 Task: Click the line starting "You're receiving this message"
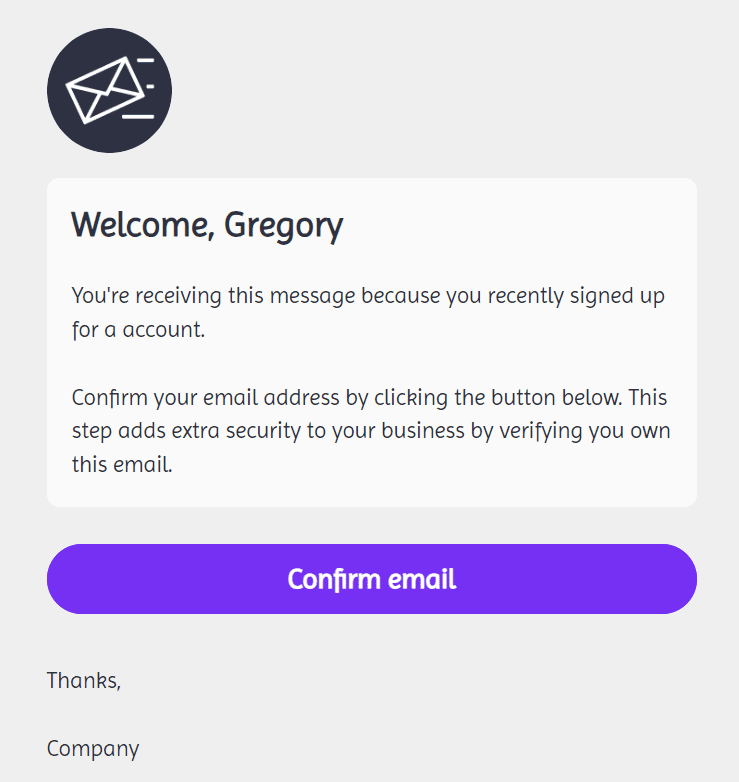click(368, 296)
